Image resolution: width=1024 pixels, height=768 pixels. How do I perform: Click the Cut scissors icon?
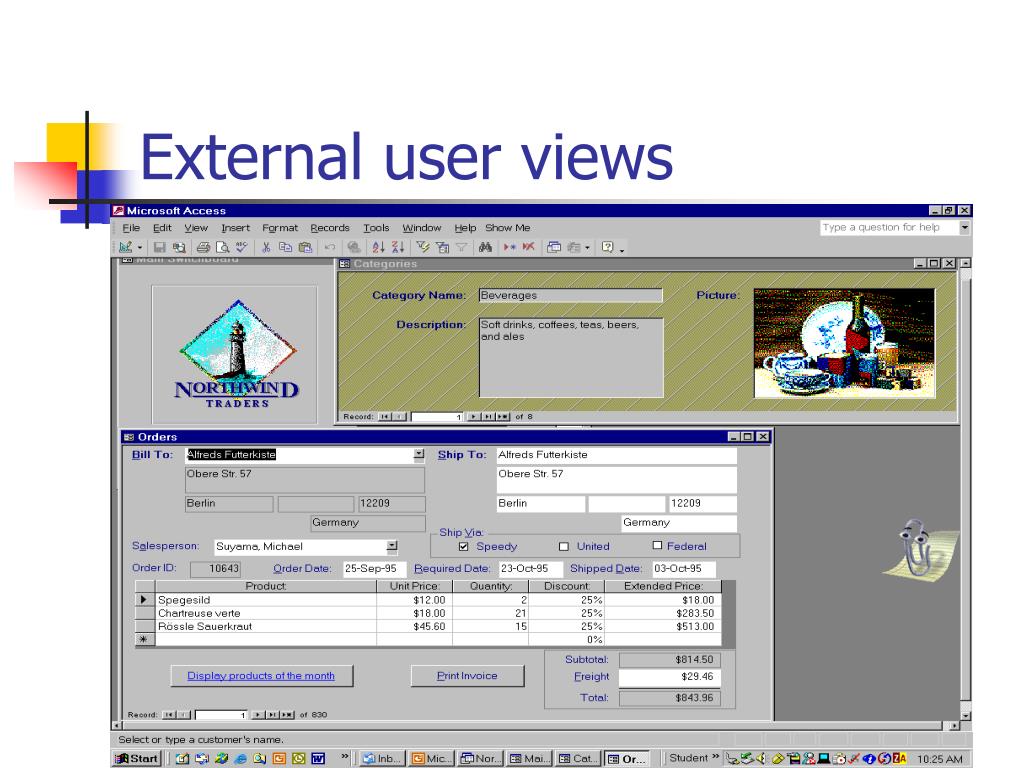pyautogui.click(x=266, y=248)
